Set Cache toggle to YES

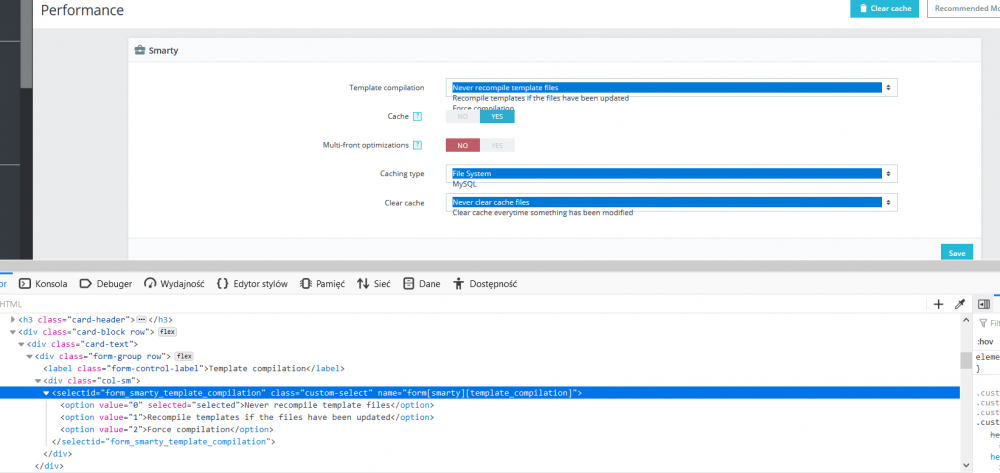tap(497, 117)
